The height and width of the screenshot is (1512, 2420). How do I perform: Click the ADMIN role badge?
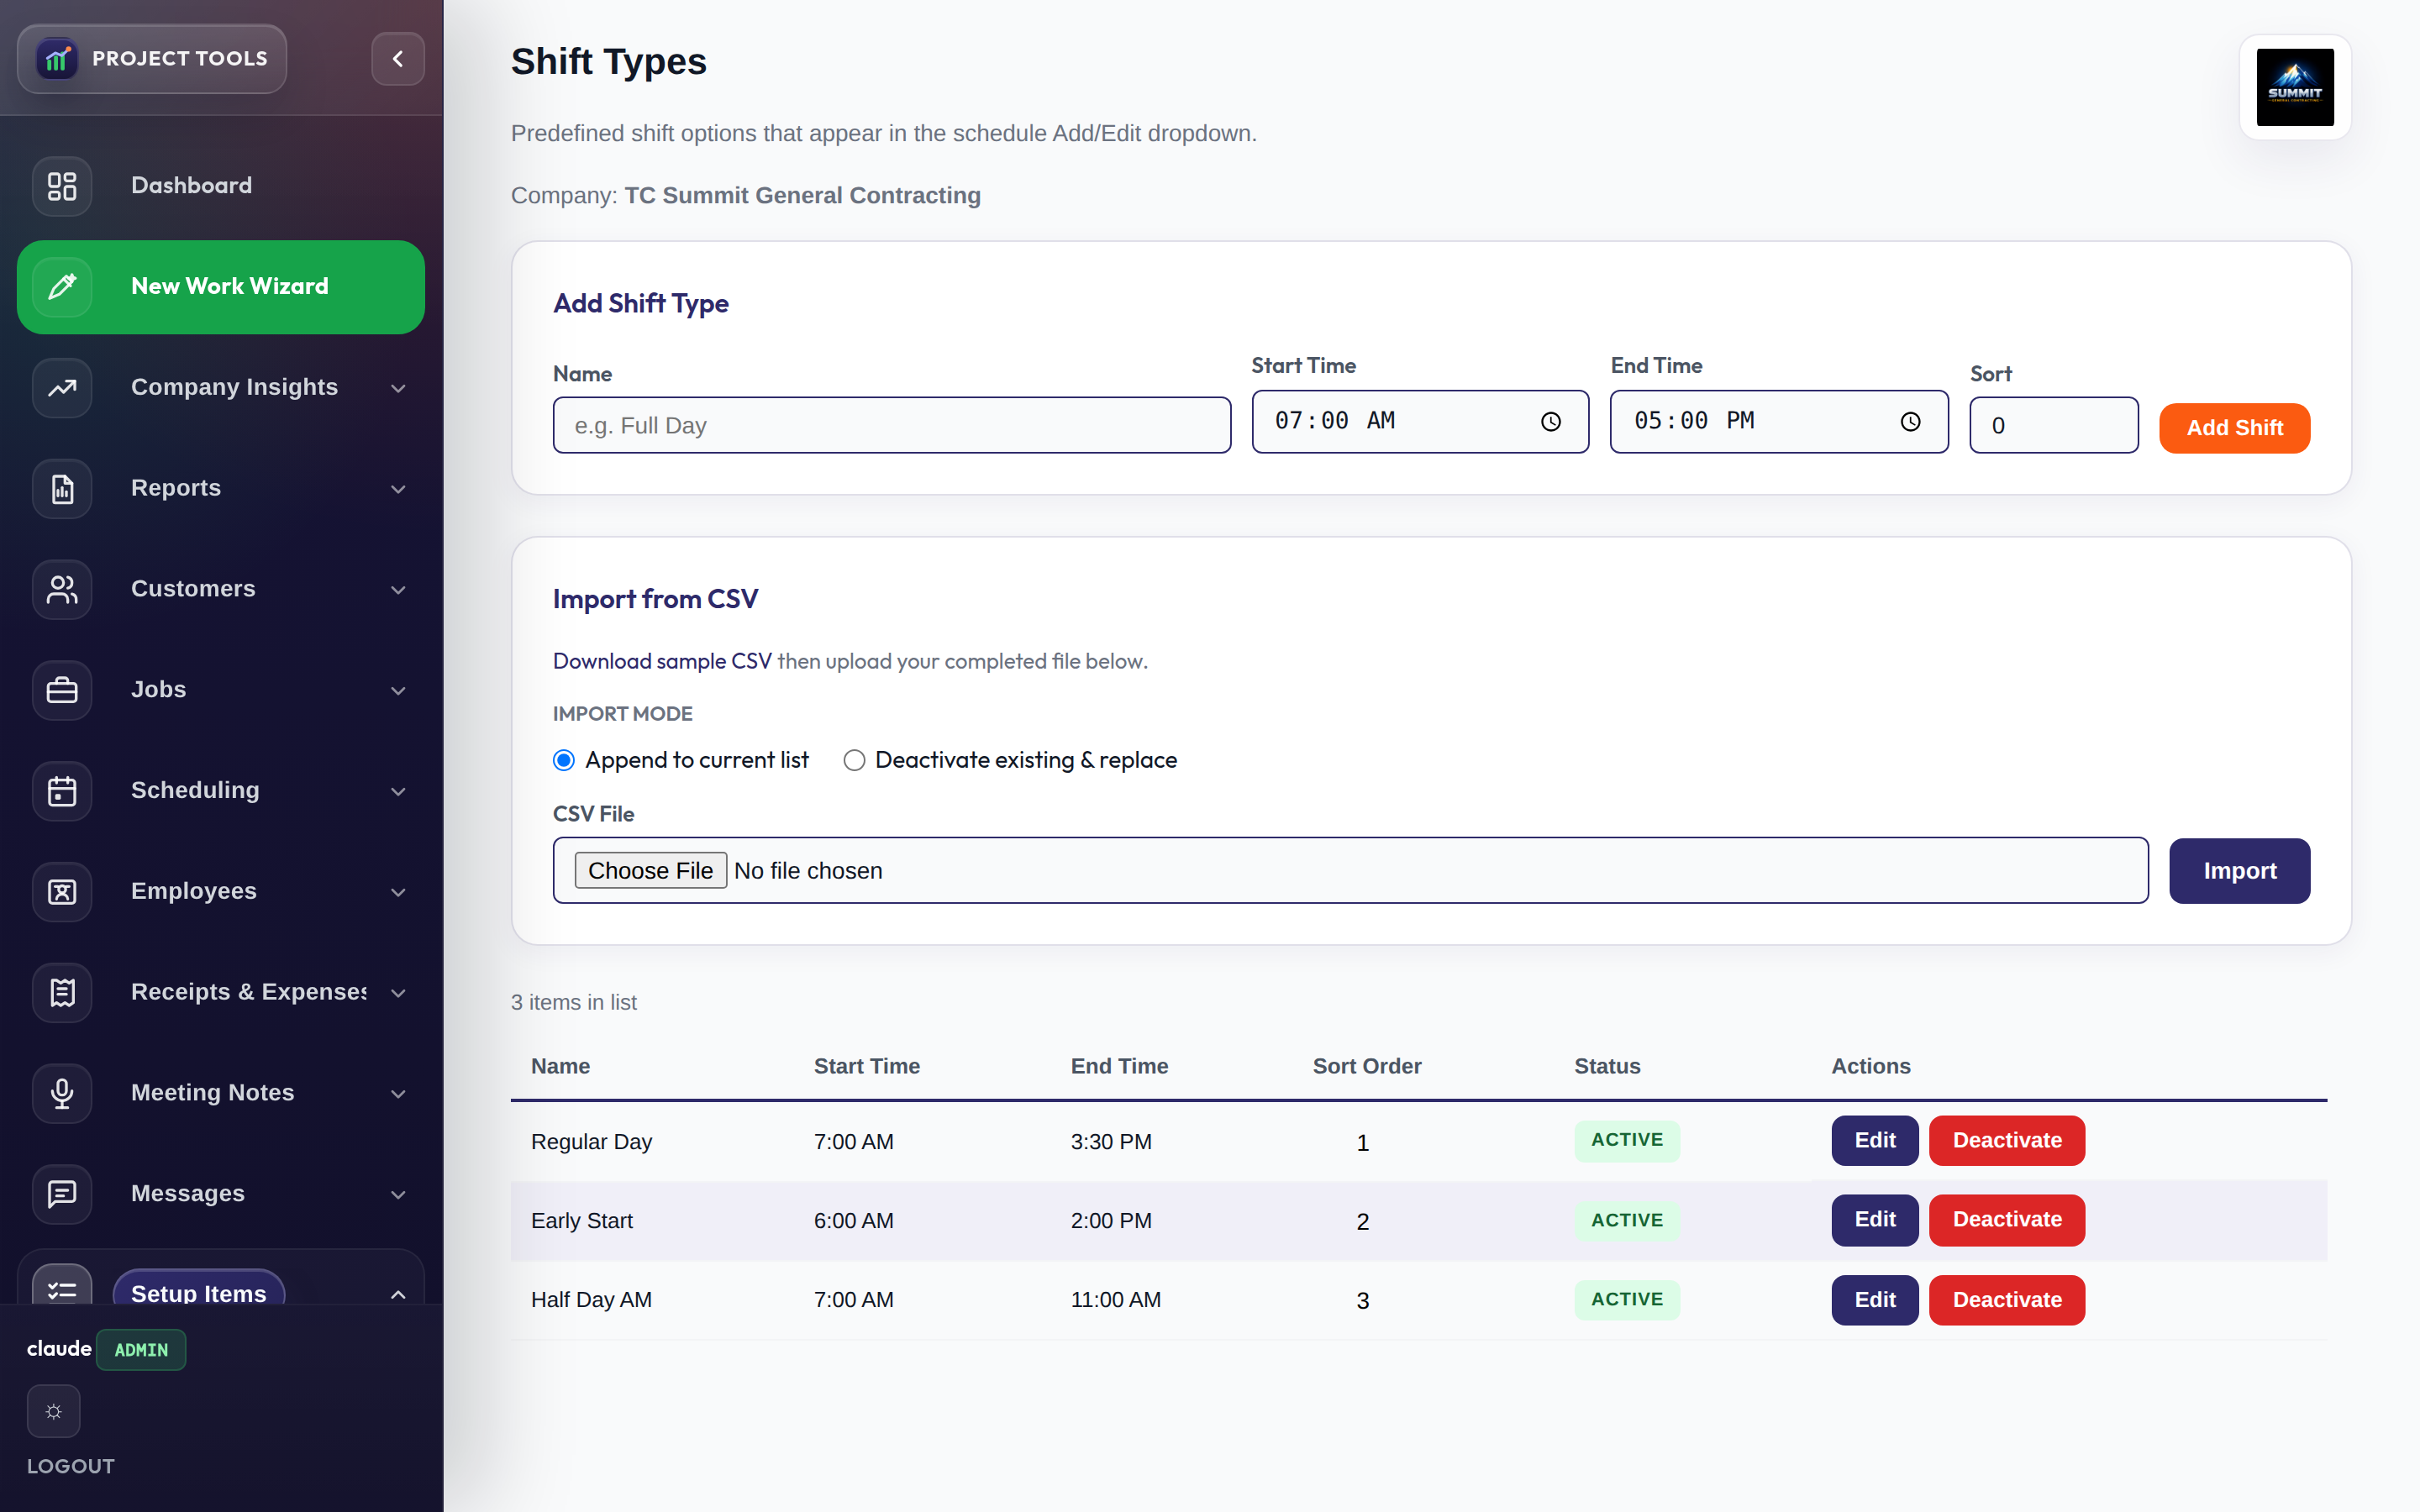141,1350
